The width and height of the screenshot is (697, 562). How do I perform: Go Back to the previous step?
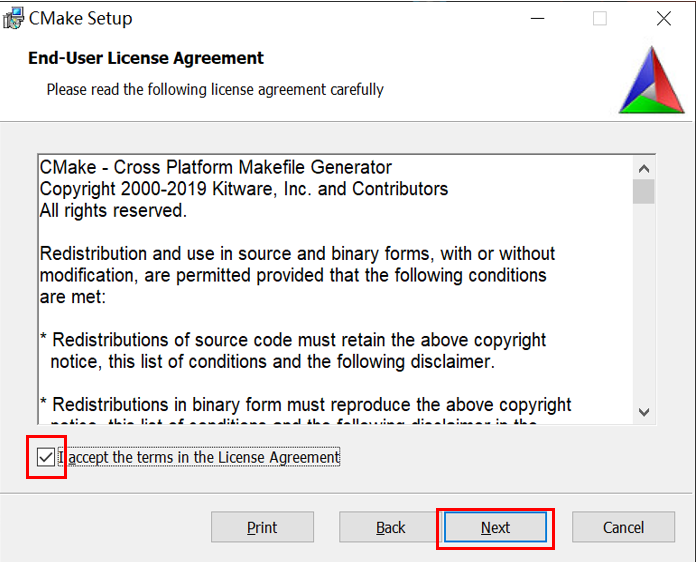pyautogui.click(x=390, y=527)
